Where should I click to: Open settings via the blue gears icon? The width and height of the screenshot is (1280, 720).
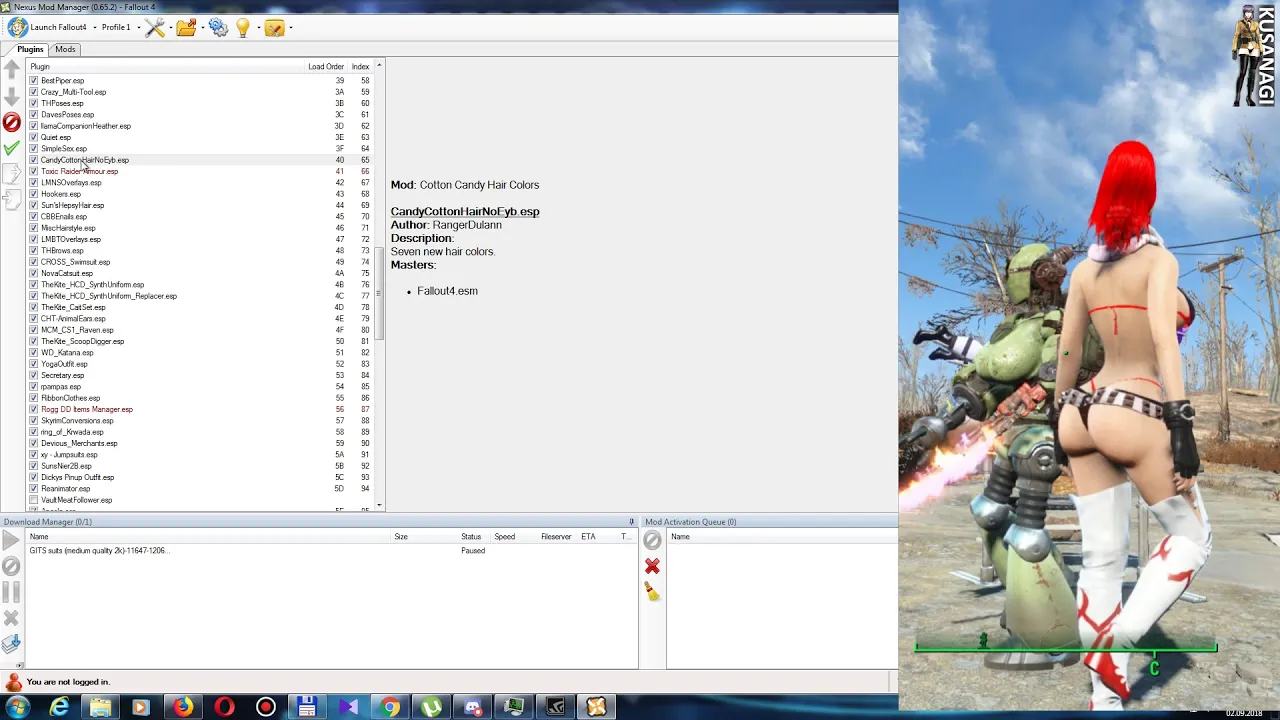pyautogui.click(x=218, y=28)
